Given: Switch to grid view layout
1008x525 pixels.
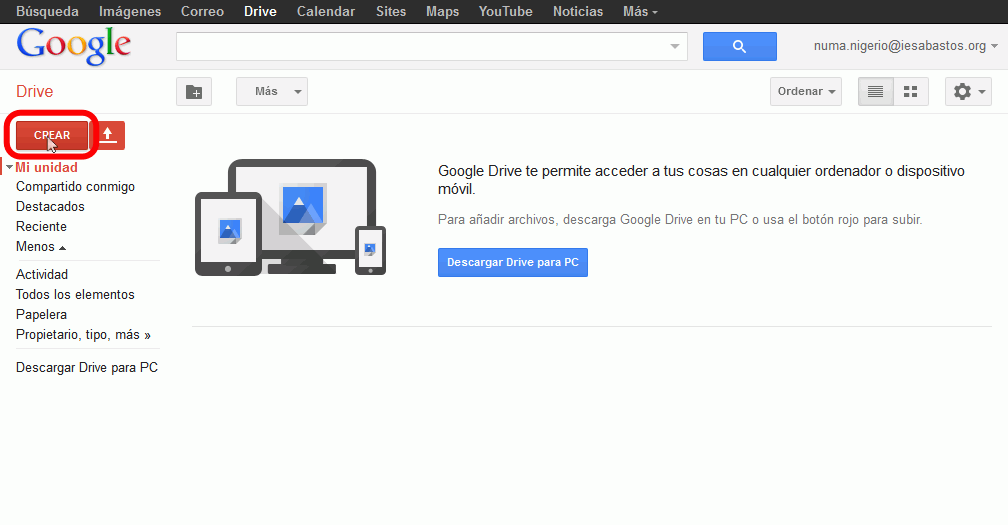Looking at the screenshot, I should pyautogui.click(x=910, y=92).
